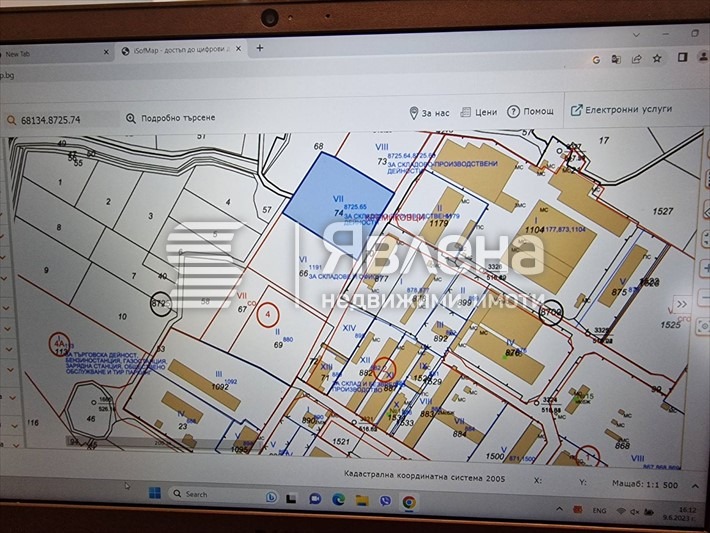This screenshot has height=533, width=710.
Task: Click the Google icon in the address bar
Action: click(596, 60)
